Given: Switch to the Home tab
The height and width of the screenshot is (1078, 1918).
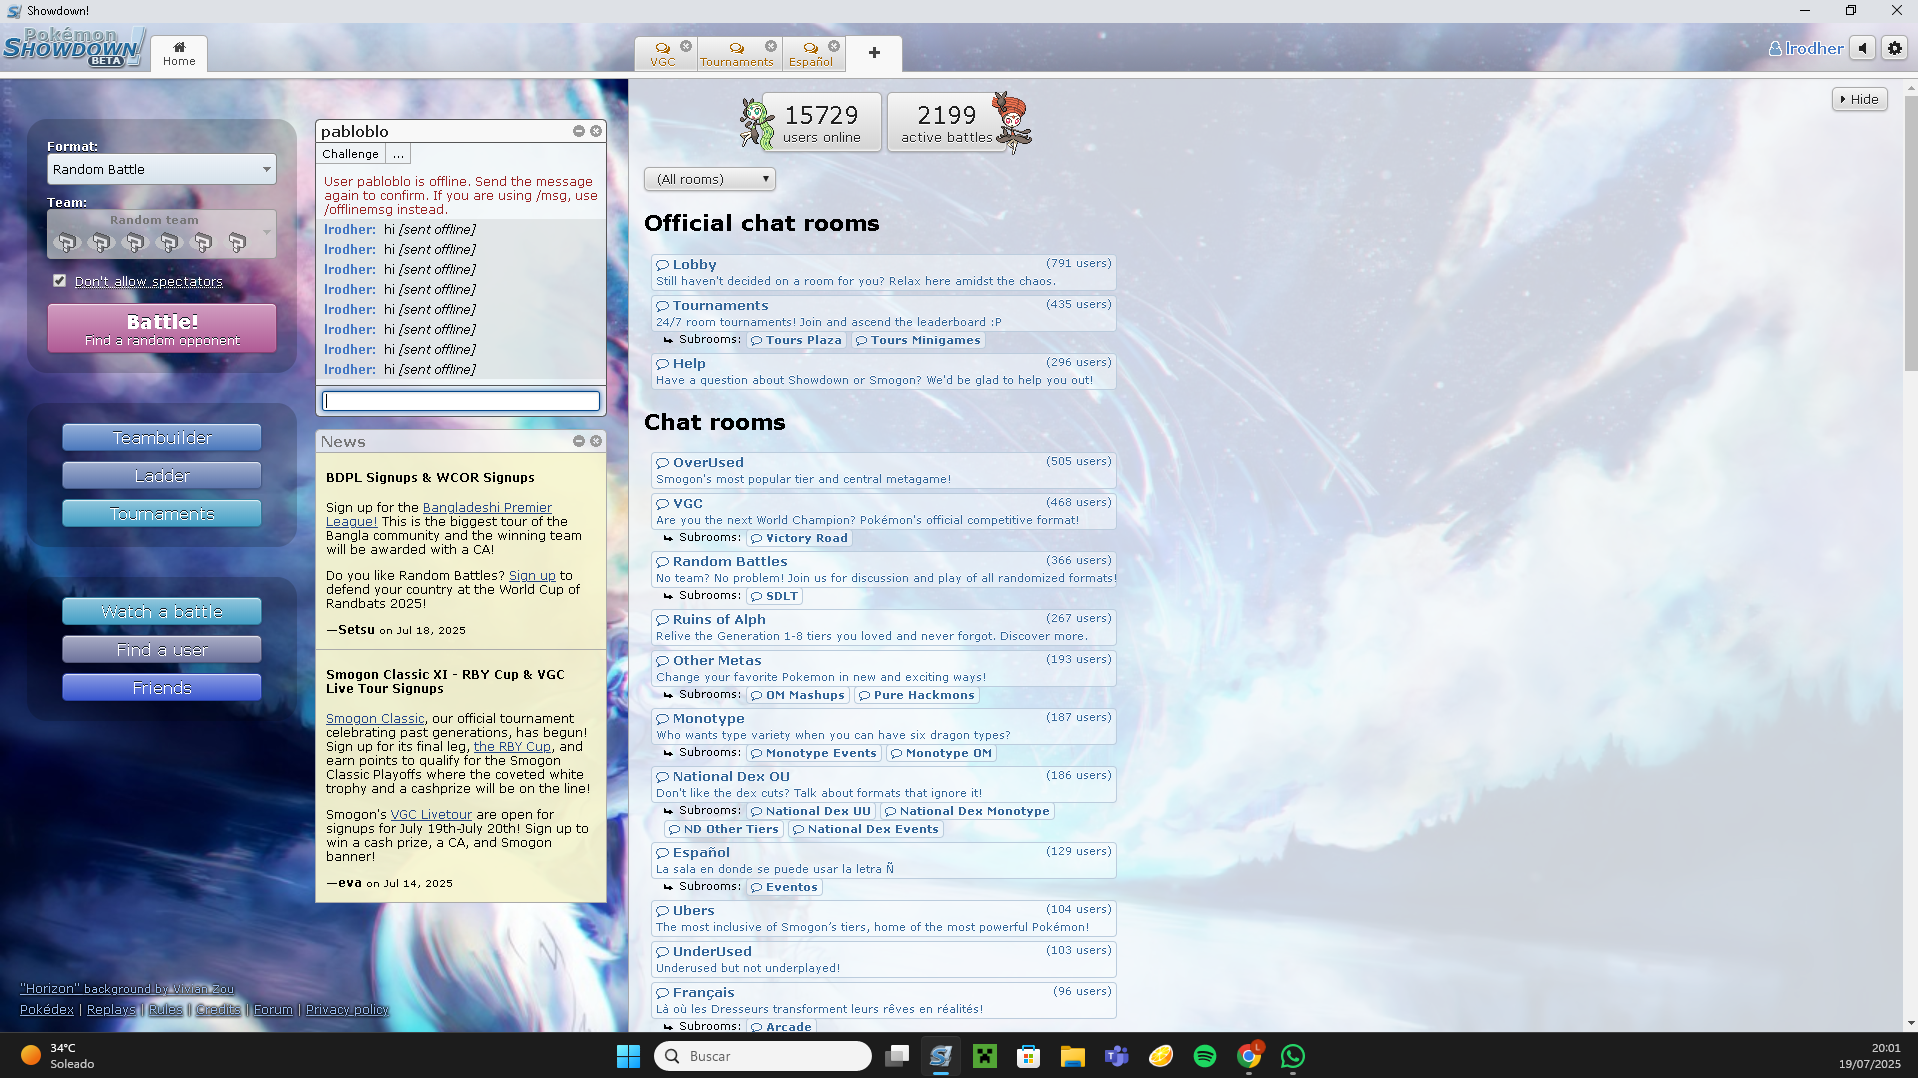Looking at the screenshot, I should tap(179, 53).
